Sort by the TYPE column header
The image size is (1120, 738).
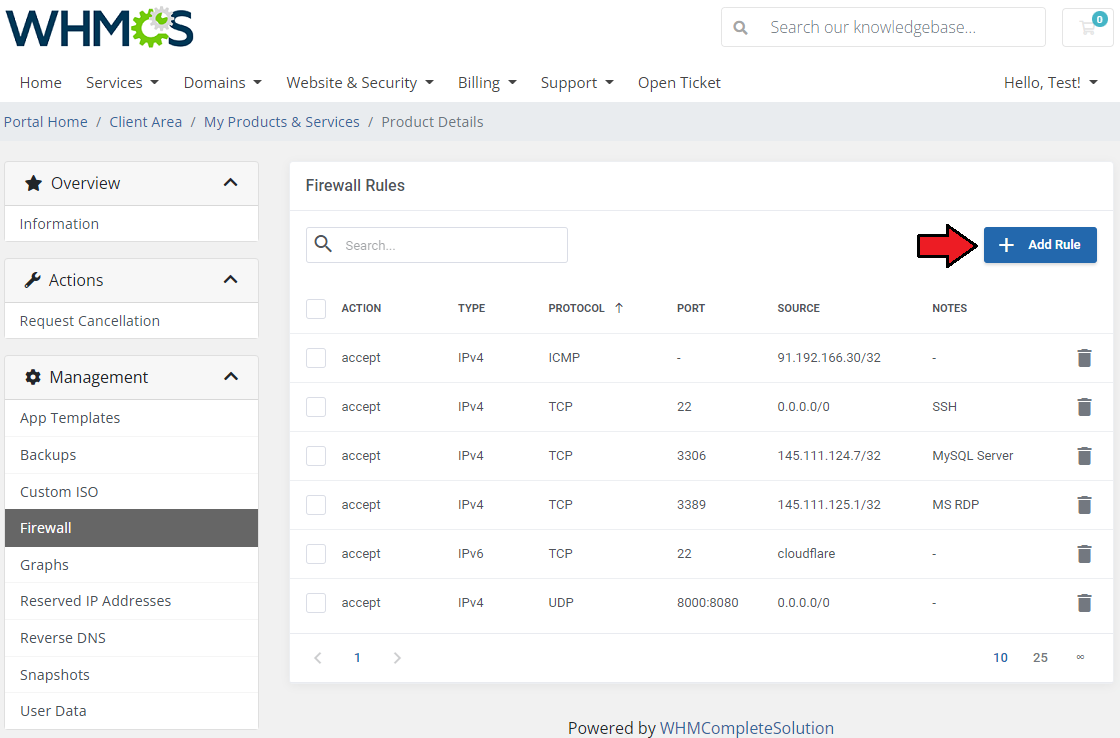(x=471, y=308)
